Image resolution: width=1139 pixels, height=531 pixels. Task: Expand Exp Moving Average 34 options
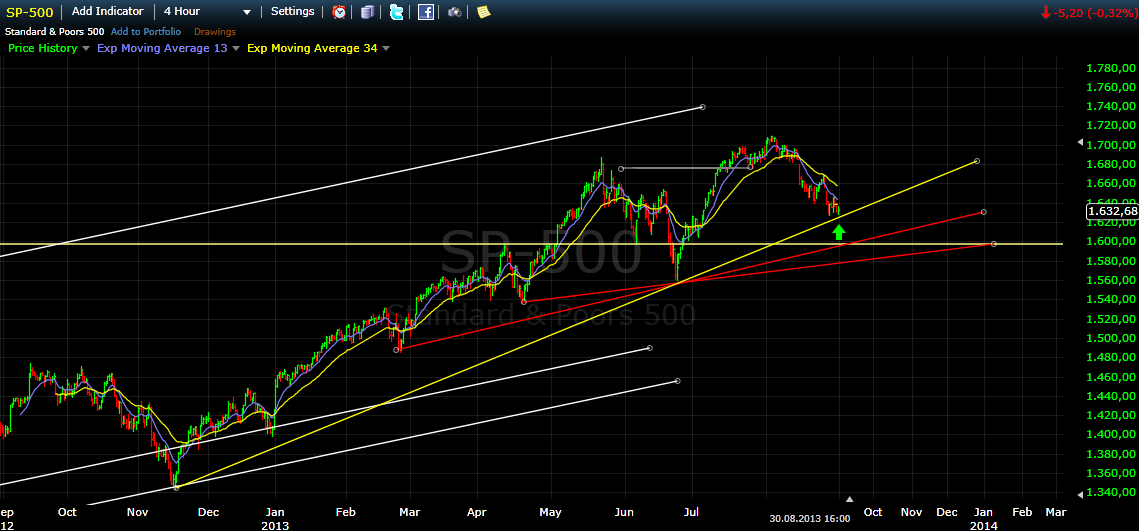(386, 48)
